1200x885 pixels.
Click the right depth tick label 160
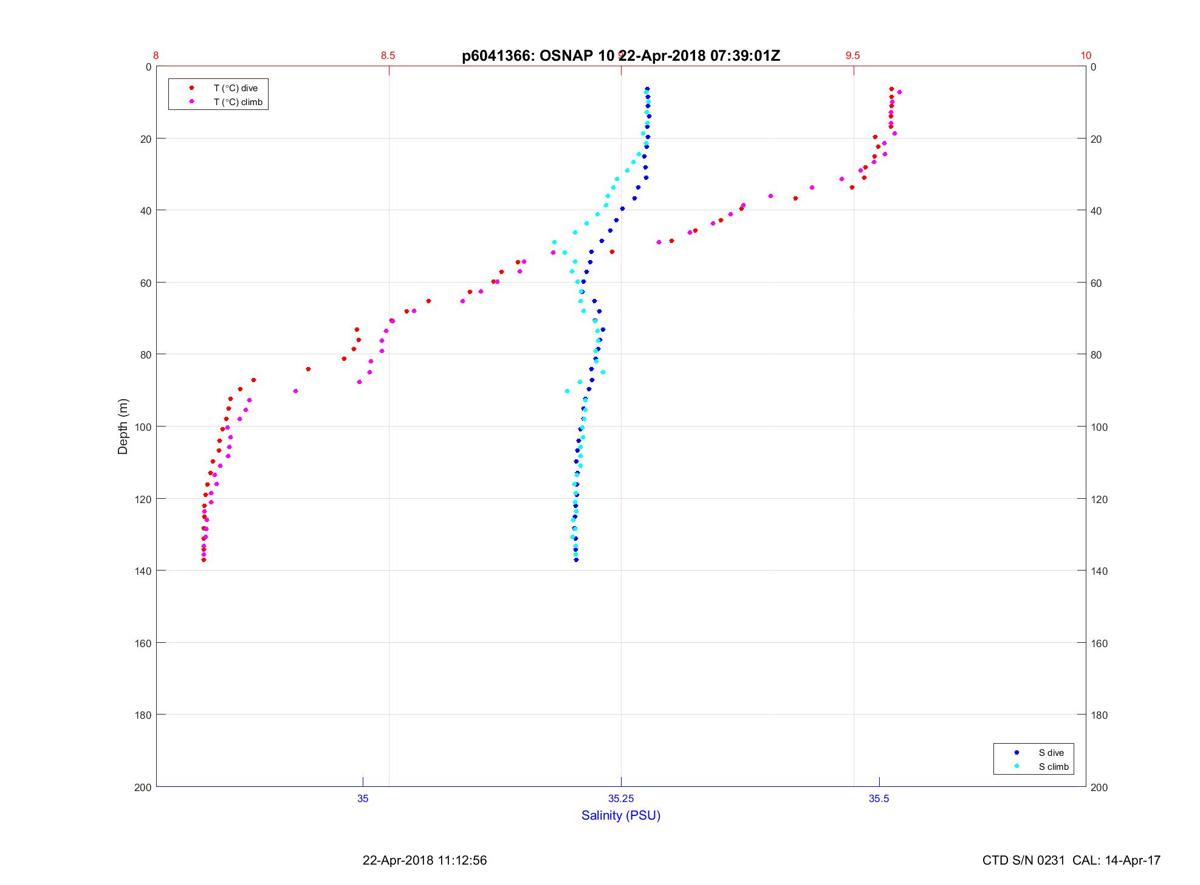[1100, 643]
